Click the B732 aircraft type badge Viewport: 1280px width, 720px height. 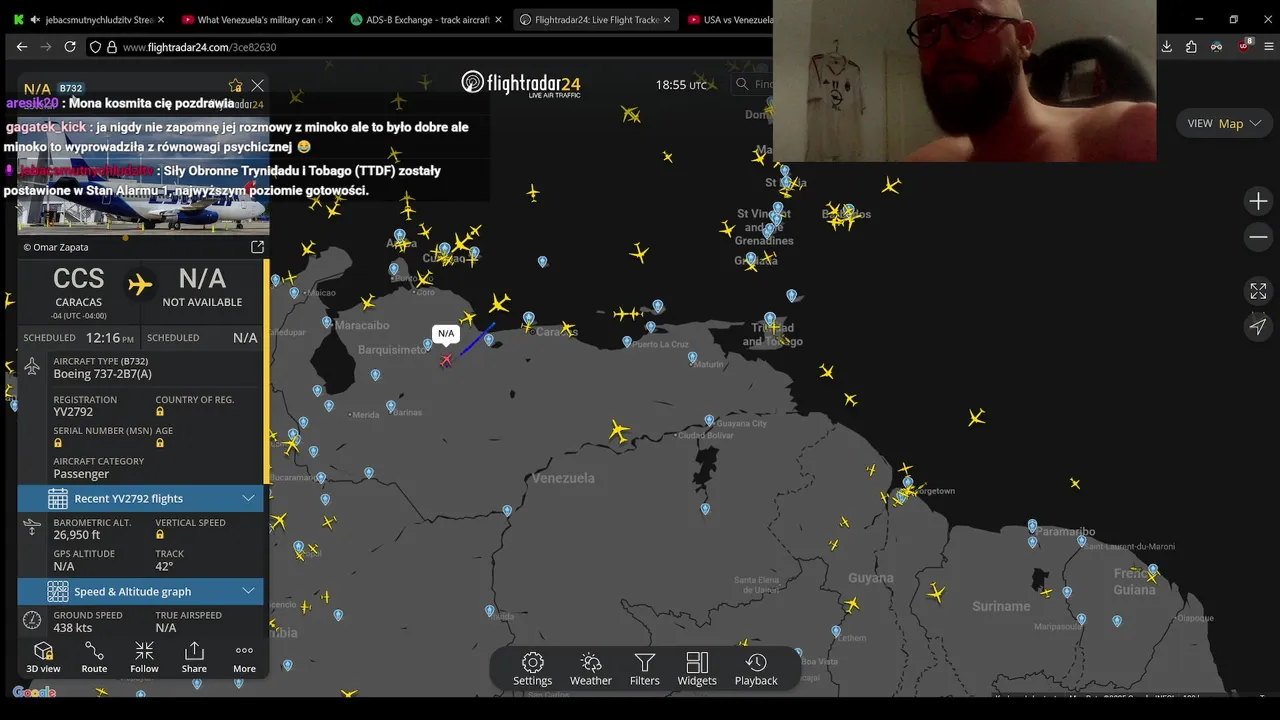[x=70, y=88]
